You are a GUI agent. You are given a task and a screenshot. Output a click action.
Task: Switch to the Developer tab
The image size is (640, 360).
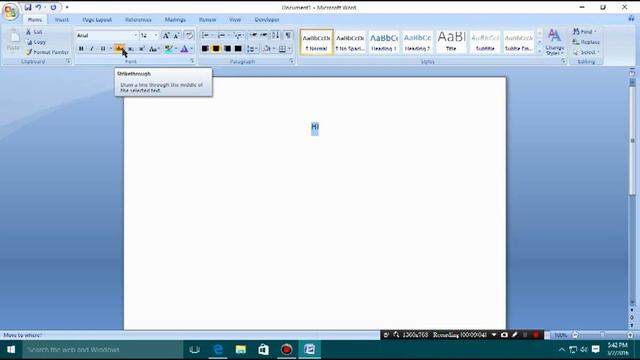267,20
